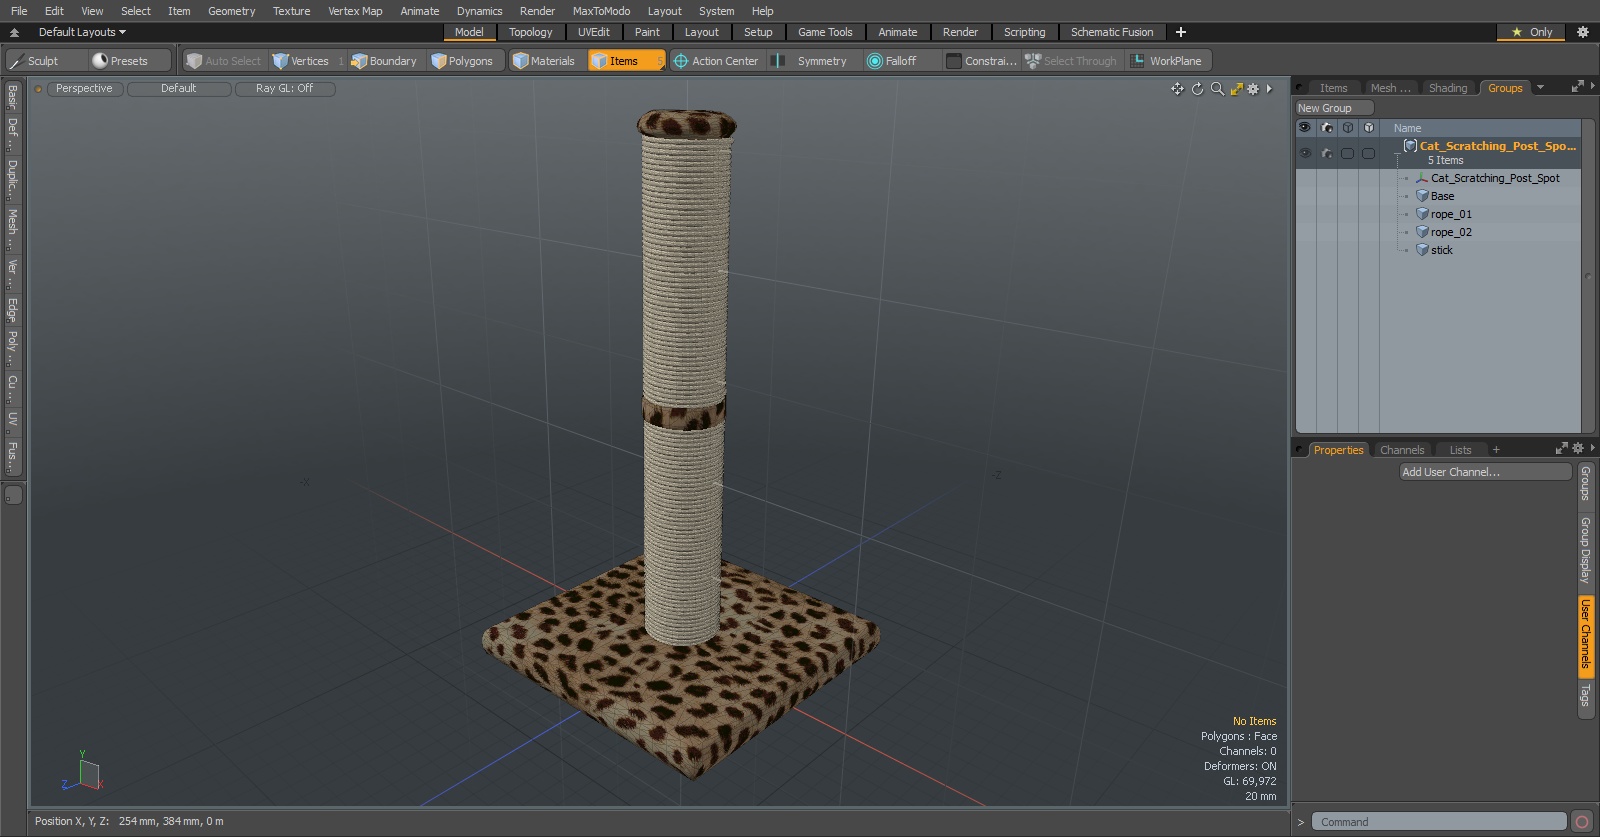Open the panel tabs dropdown after Groups
Image resolution: width=1600 pixels, height=837 pixels.
click(1540, 88)
